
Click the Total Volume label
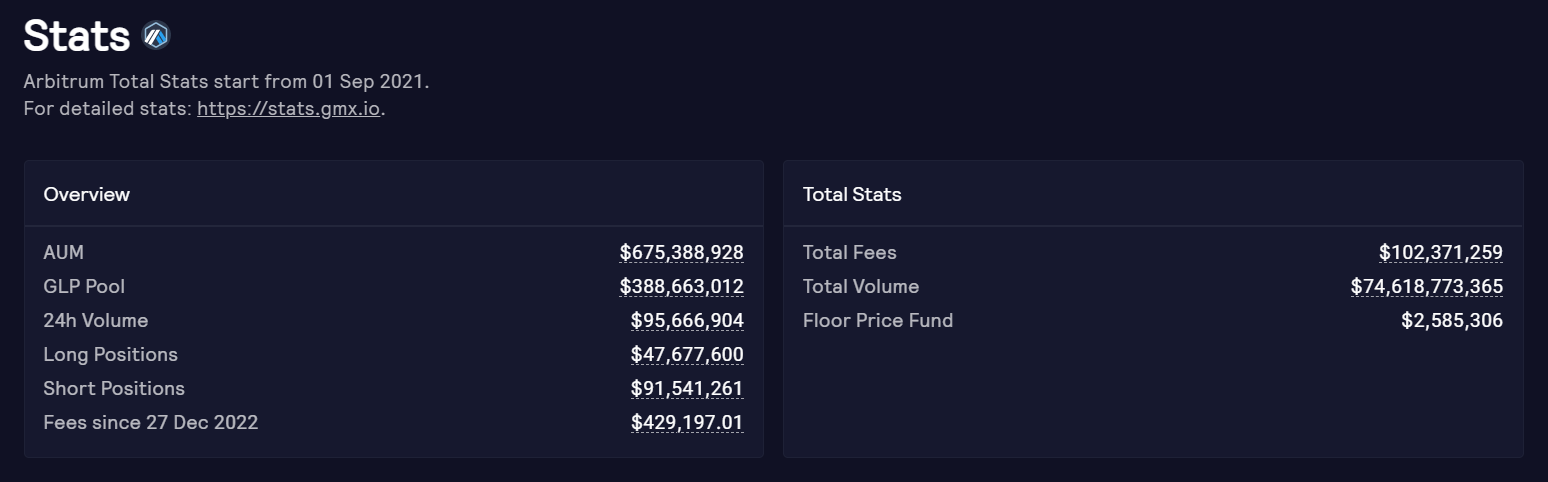coord(861,286)
